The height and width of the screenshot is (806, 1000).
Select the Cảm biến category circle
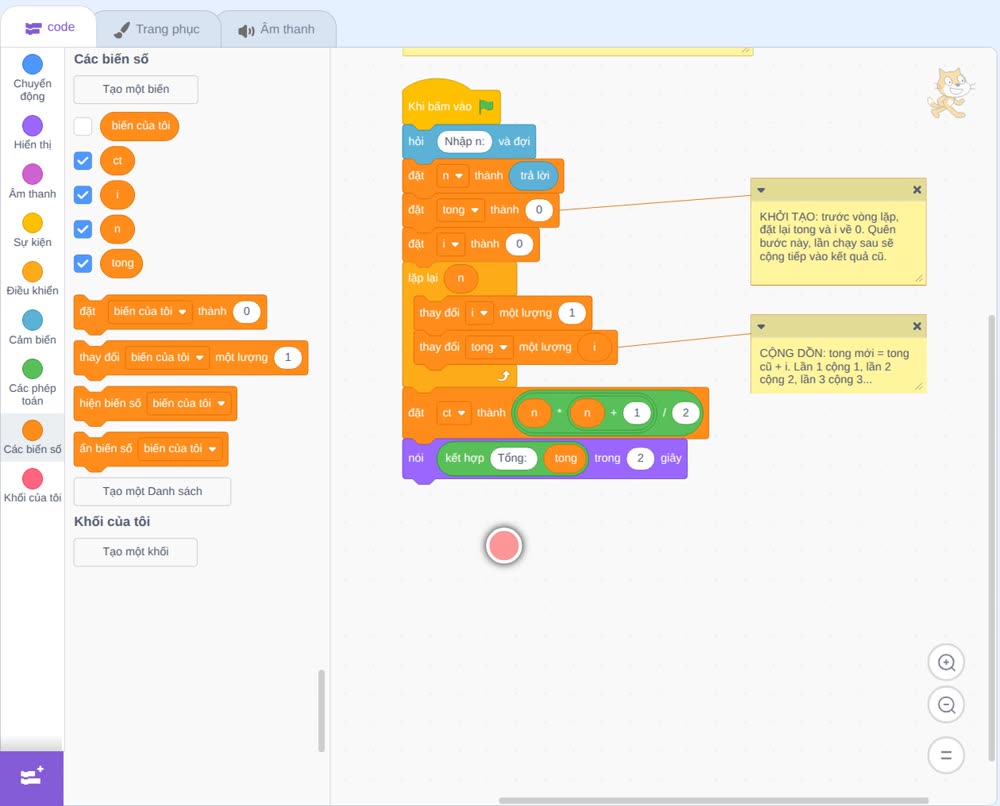pyautogui.click(x=32, y=320)
